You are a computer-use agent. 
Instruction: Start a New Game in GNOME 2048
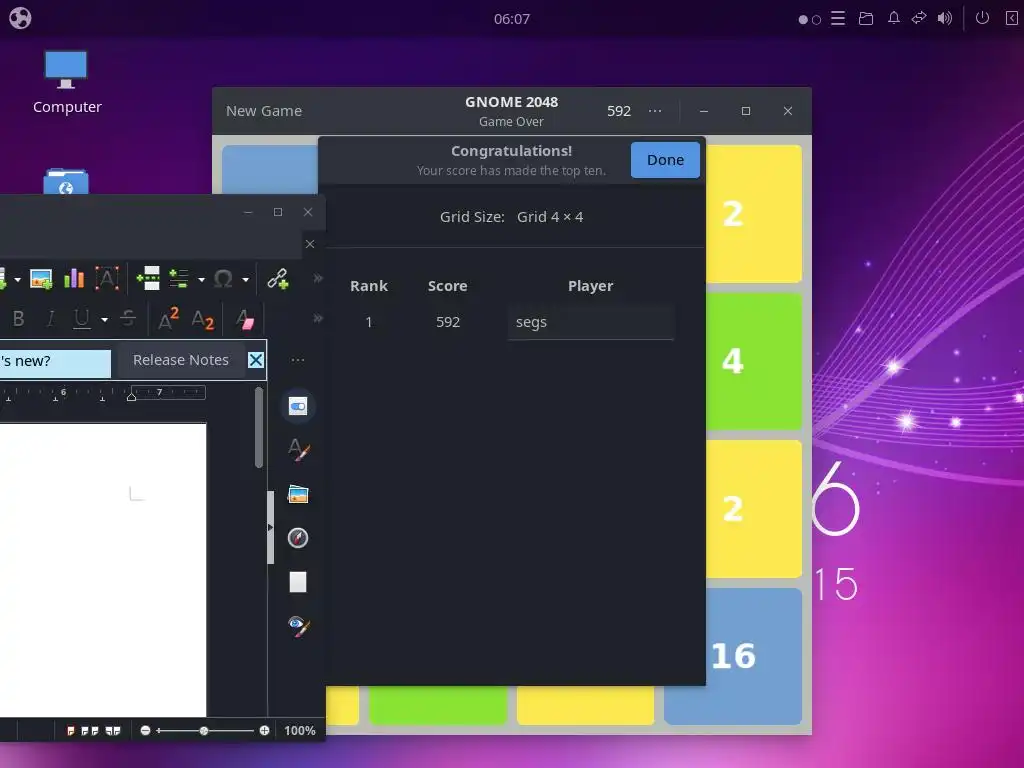(x=264, y=111)
